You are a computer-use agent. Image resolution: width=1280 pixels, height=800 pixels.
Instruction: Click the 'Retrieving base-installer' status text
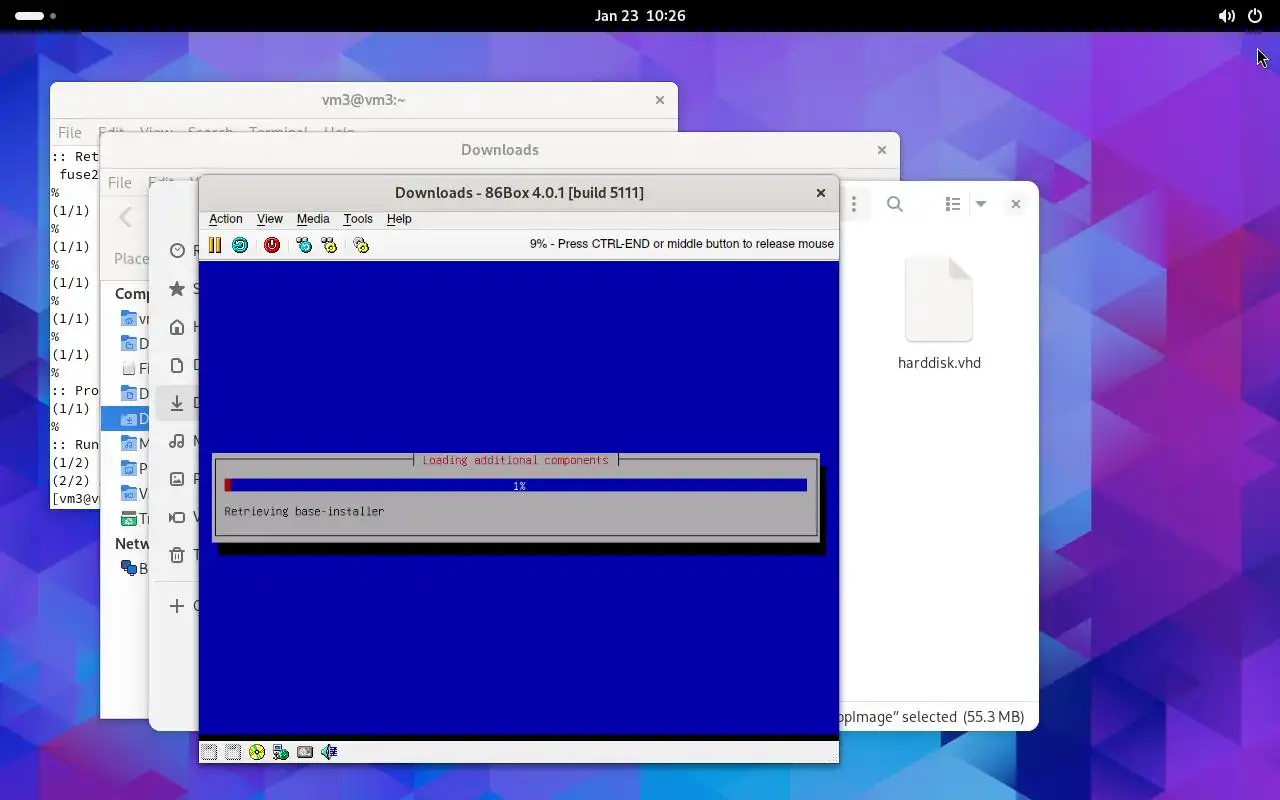(304, 511)
